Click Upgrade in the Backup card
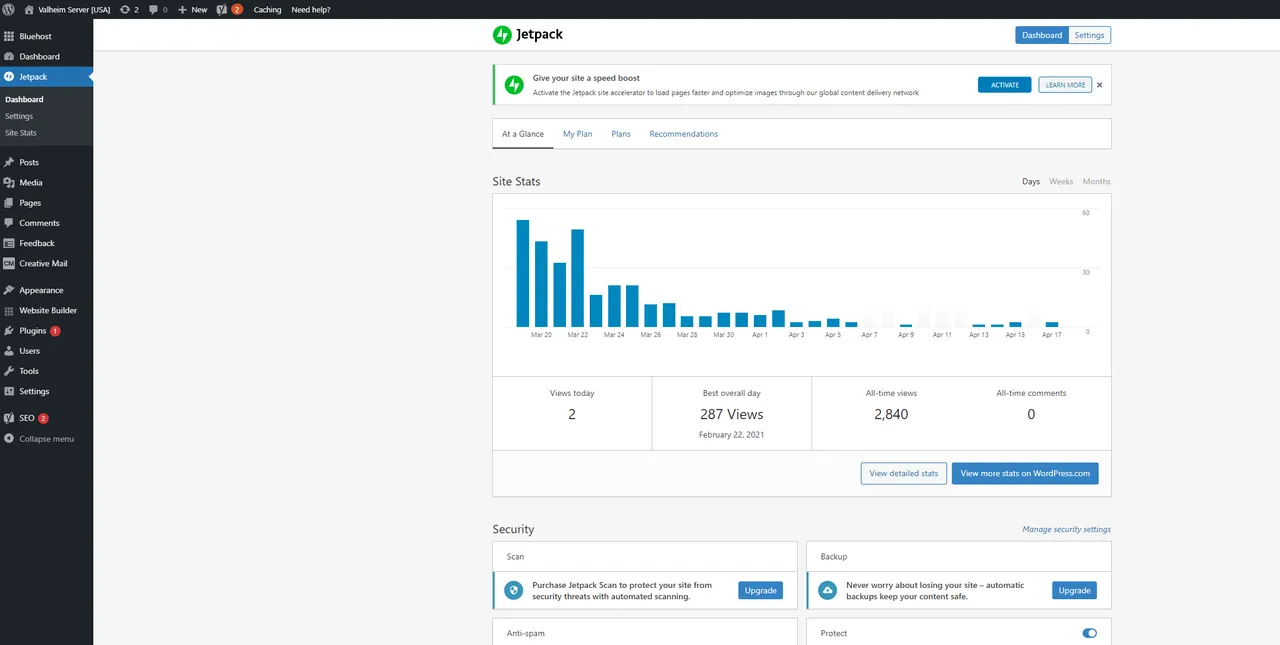Image resolution: width=1280 pixels, height=645 pixels. 1074,590
